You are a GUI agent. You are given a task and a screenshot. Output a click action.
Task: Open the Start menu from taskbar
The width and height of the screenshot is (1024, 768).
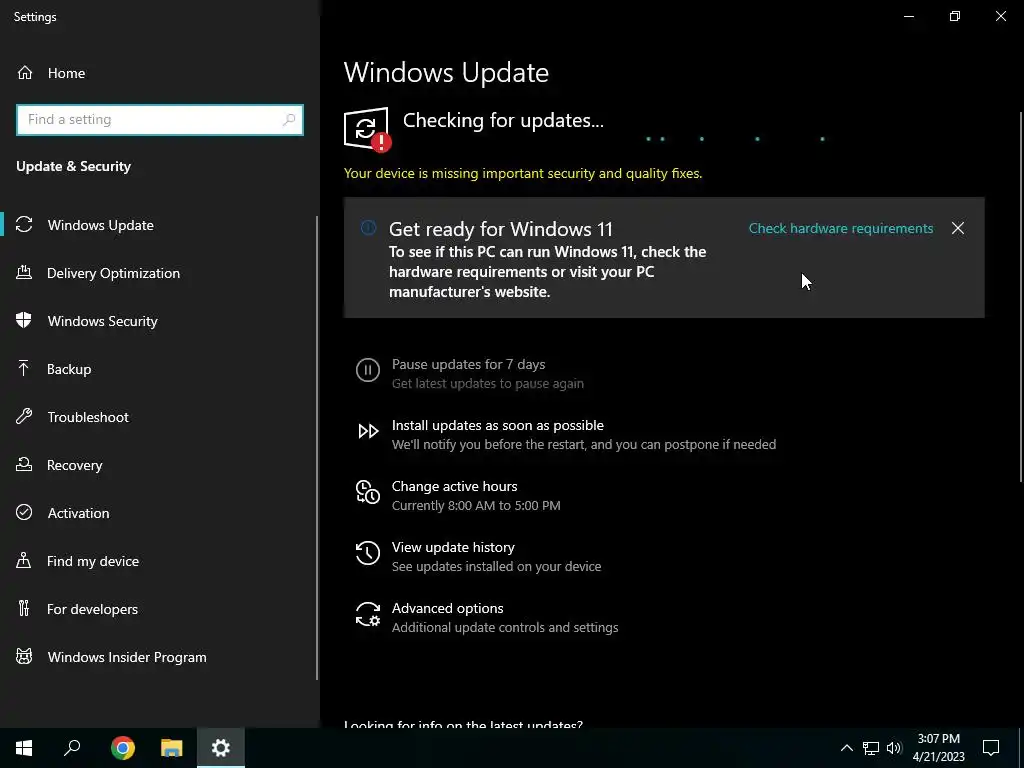(x=24, y=748)
